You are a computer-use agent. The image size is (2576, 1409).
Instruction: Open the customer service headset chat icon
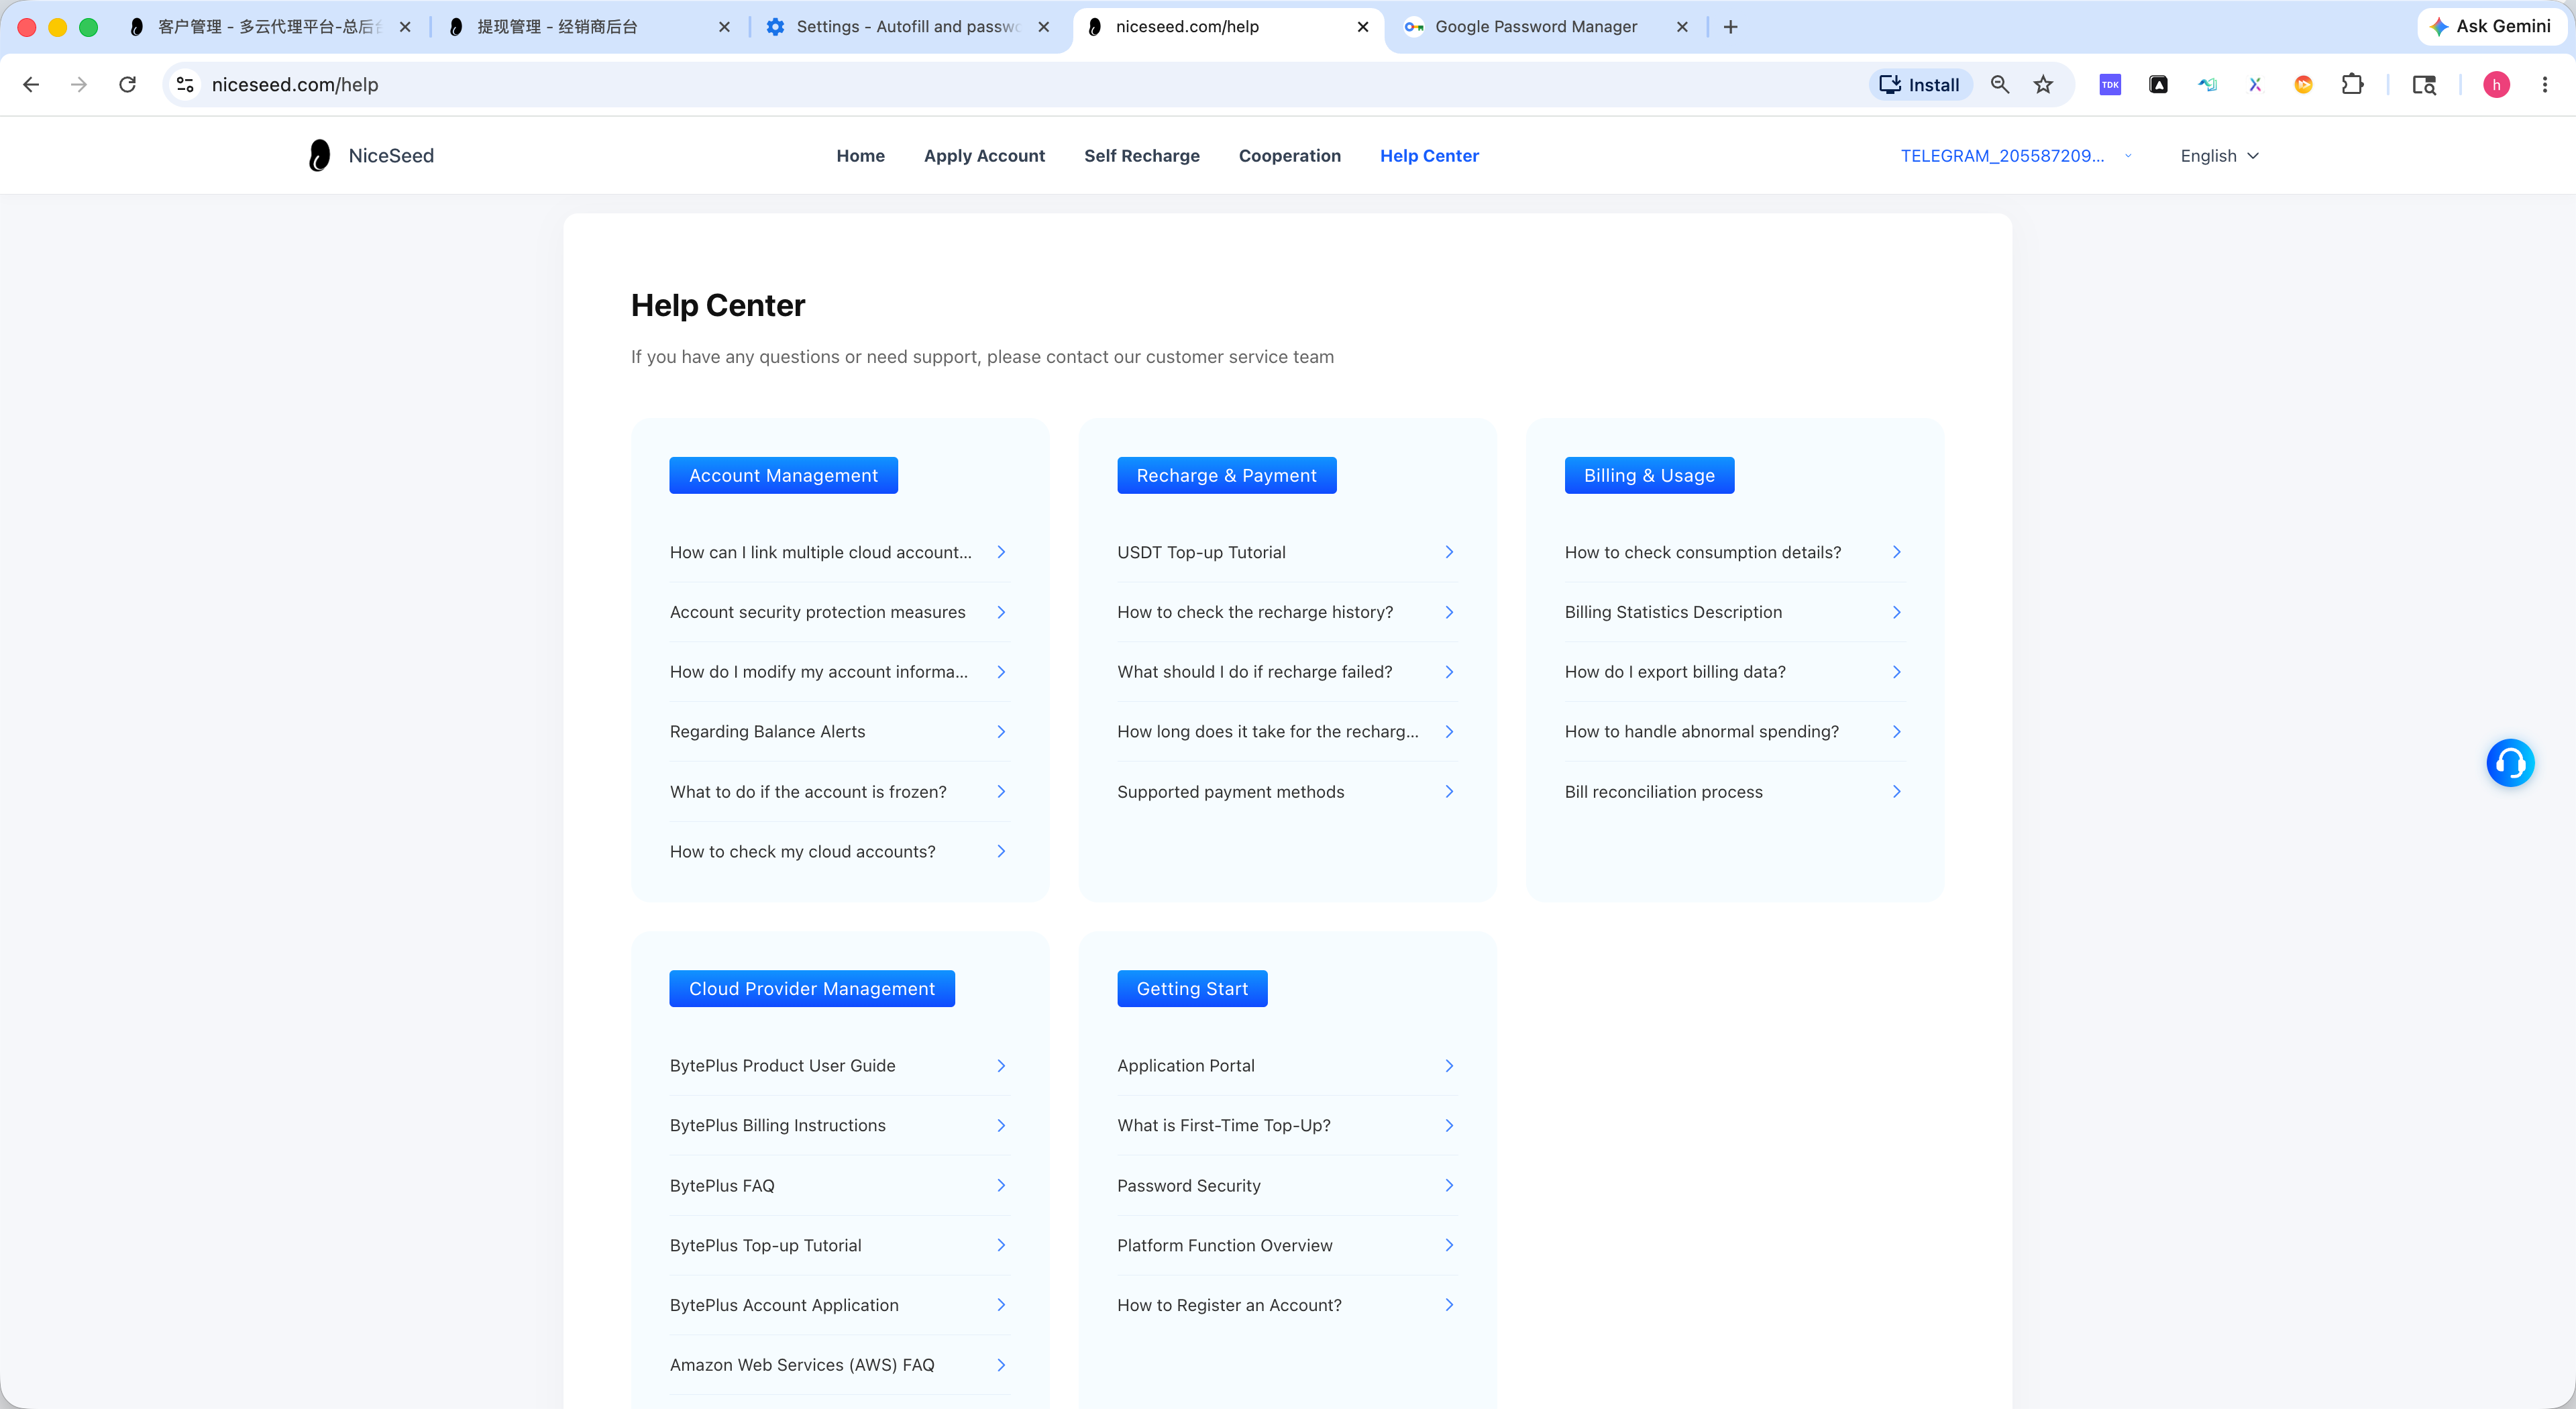click(x=2510, y=763)
